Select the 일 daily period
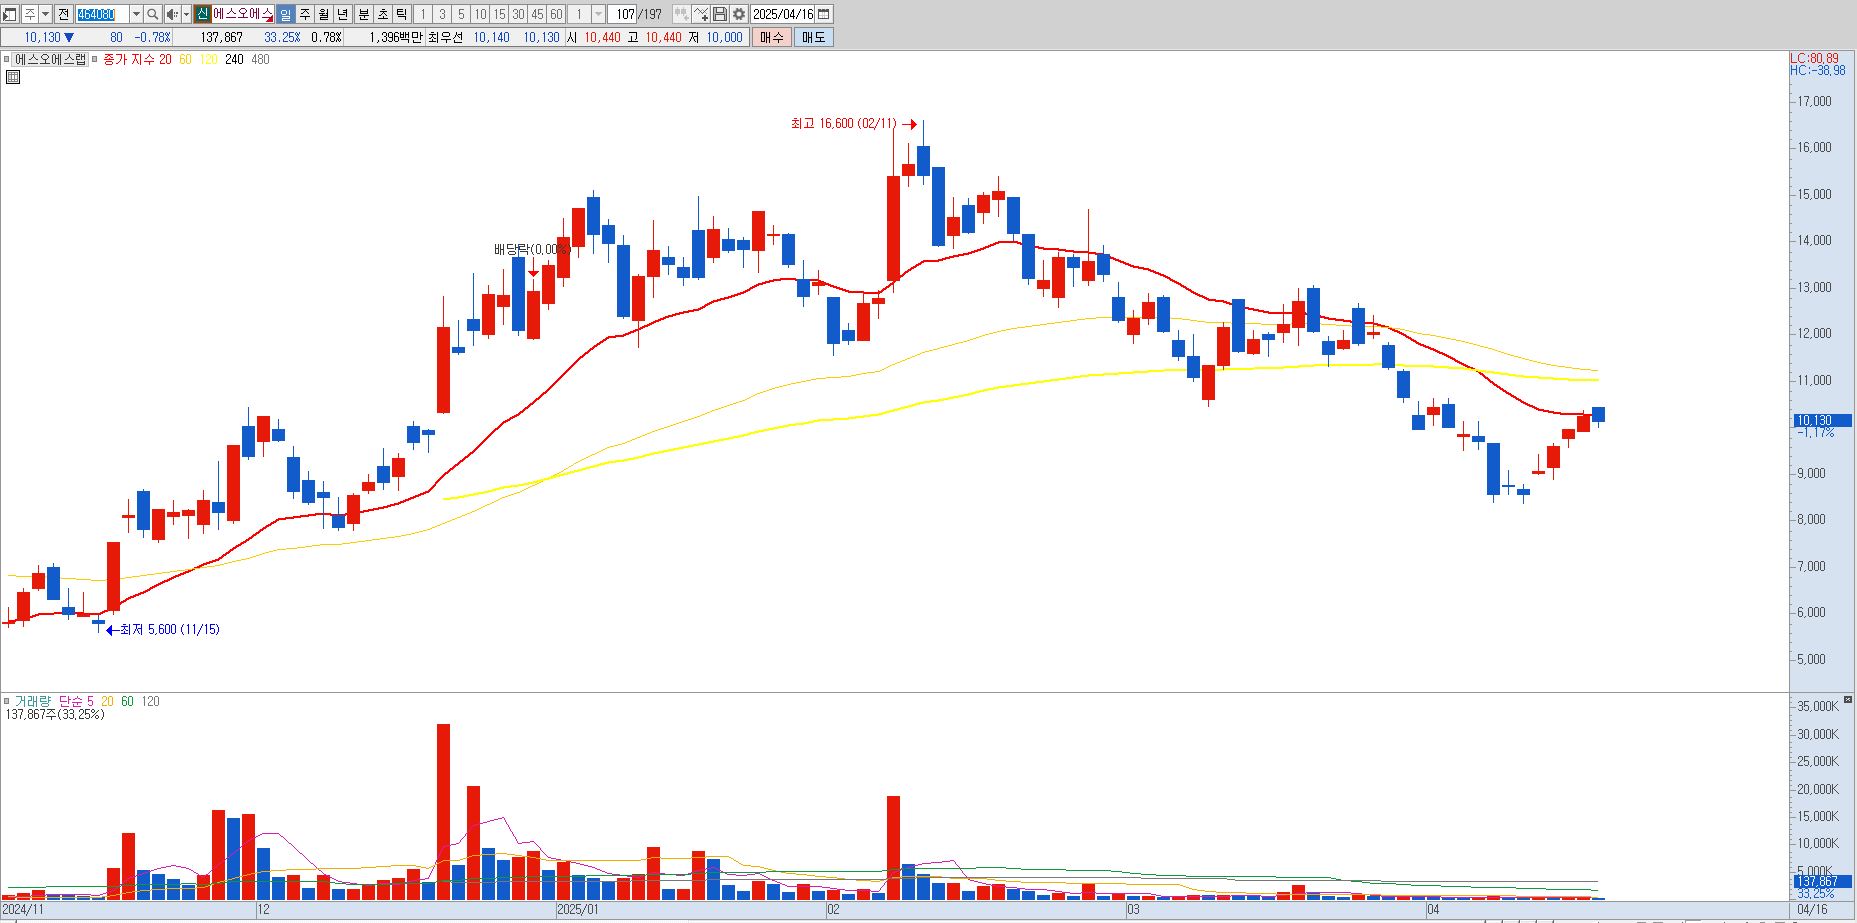The height and width of the screenshot is (923, 1857). click(285, 14)
